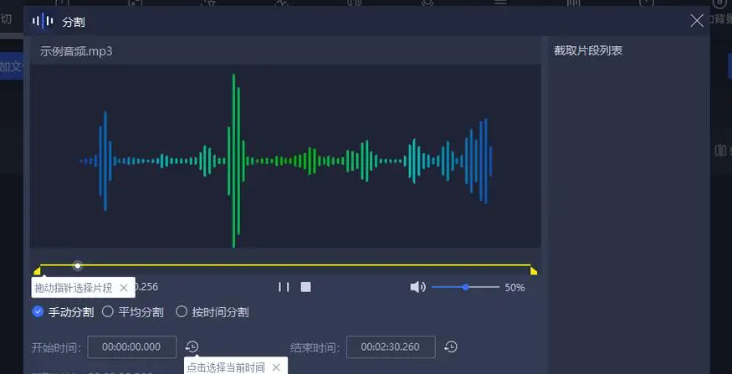This screenshot has width=732, height=374.
Task: Mute audio with the speaker icon
Action: (x=418, y=287)
